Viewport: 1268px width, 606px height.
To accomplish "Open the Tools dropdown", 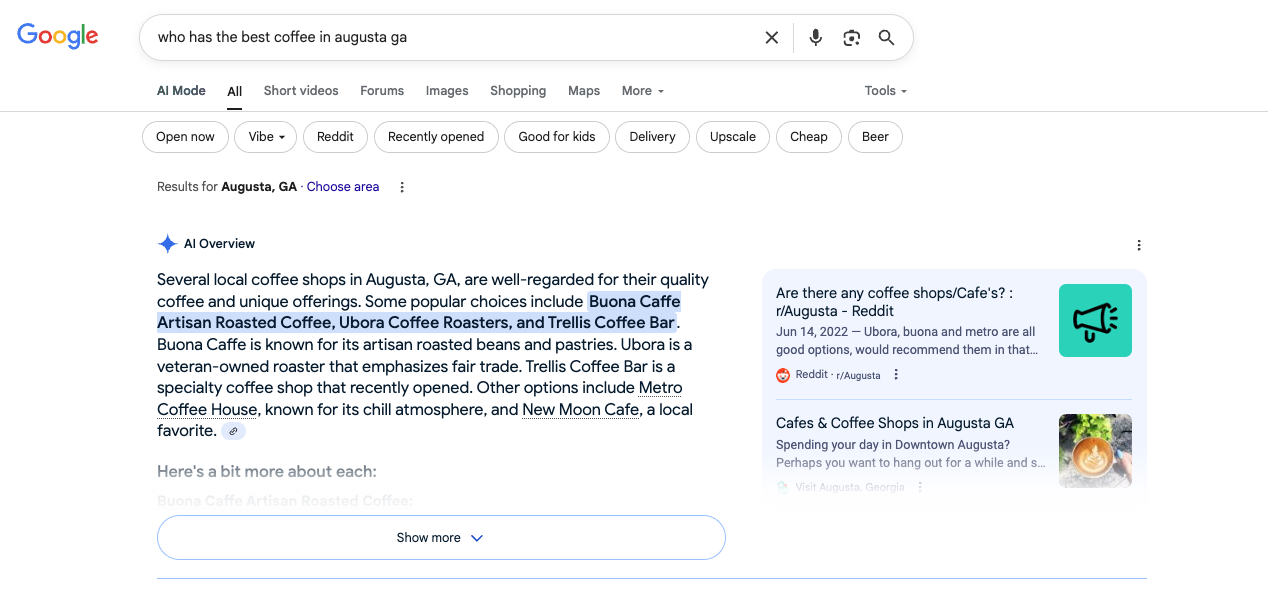I will click(886, 91).
